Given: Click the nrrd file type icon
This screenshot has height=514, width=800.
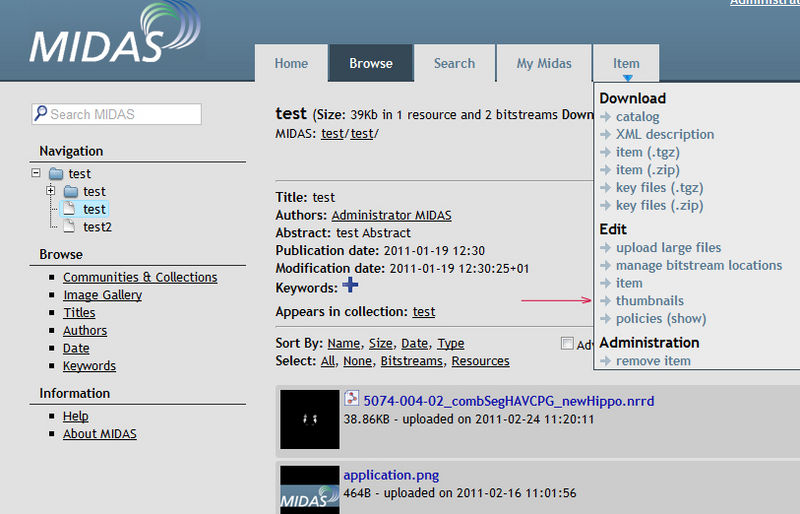Looking at the screenshot, I should pyautogui.click(x=351, y=400).
